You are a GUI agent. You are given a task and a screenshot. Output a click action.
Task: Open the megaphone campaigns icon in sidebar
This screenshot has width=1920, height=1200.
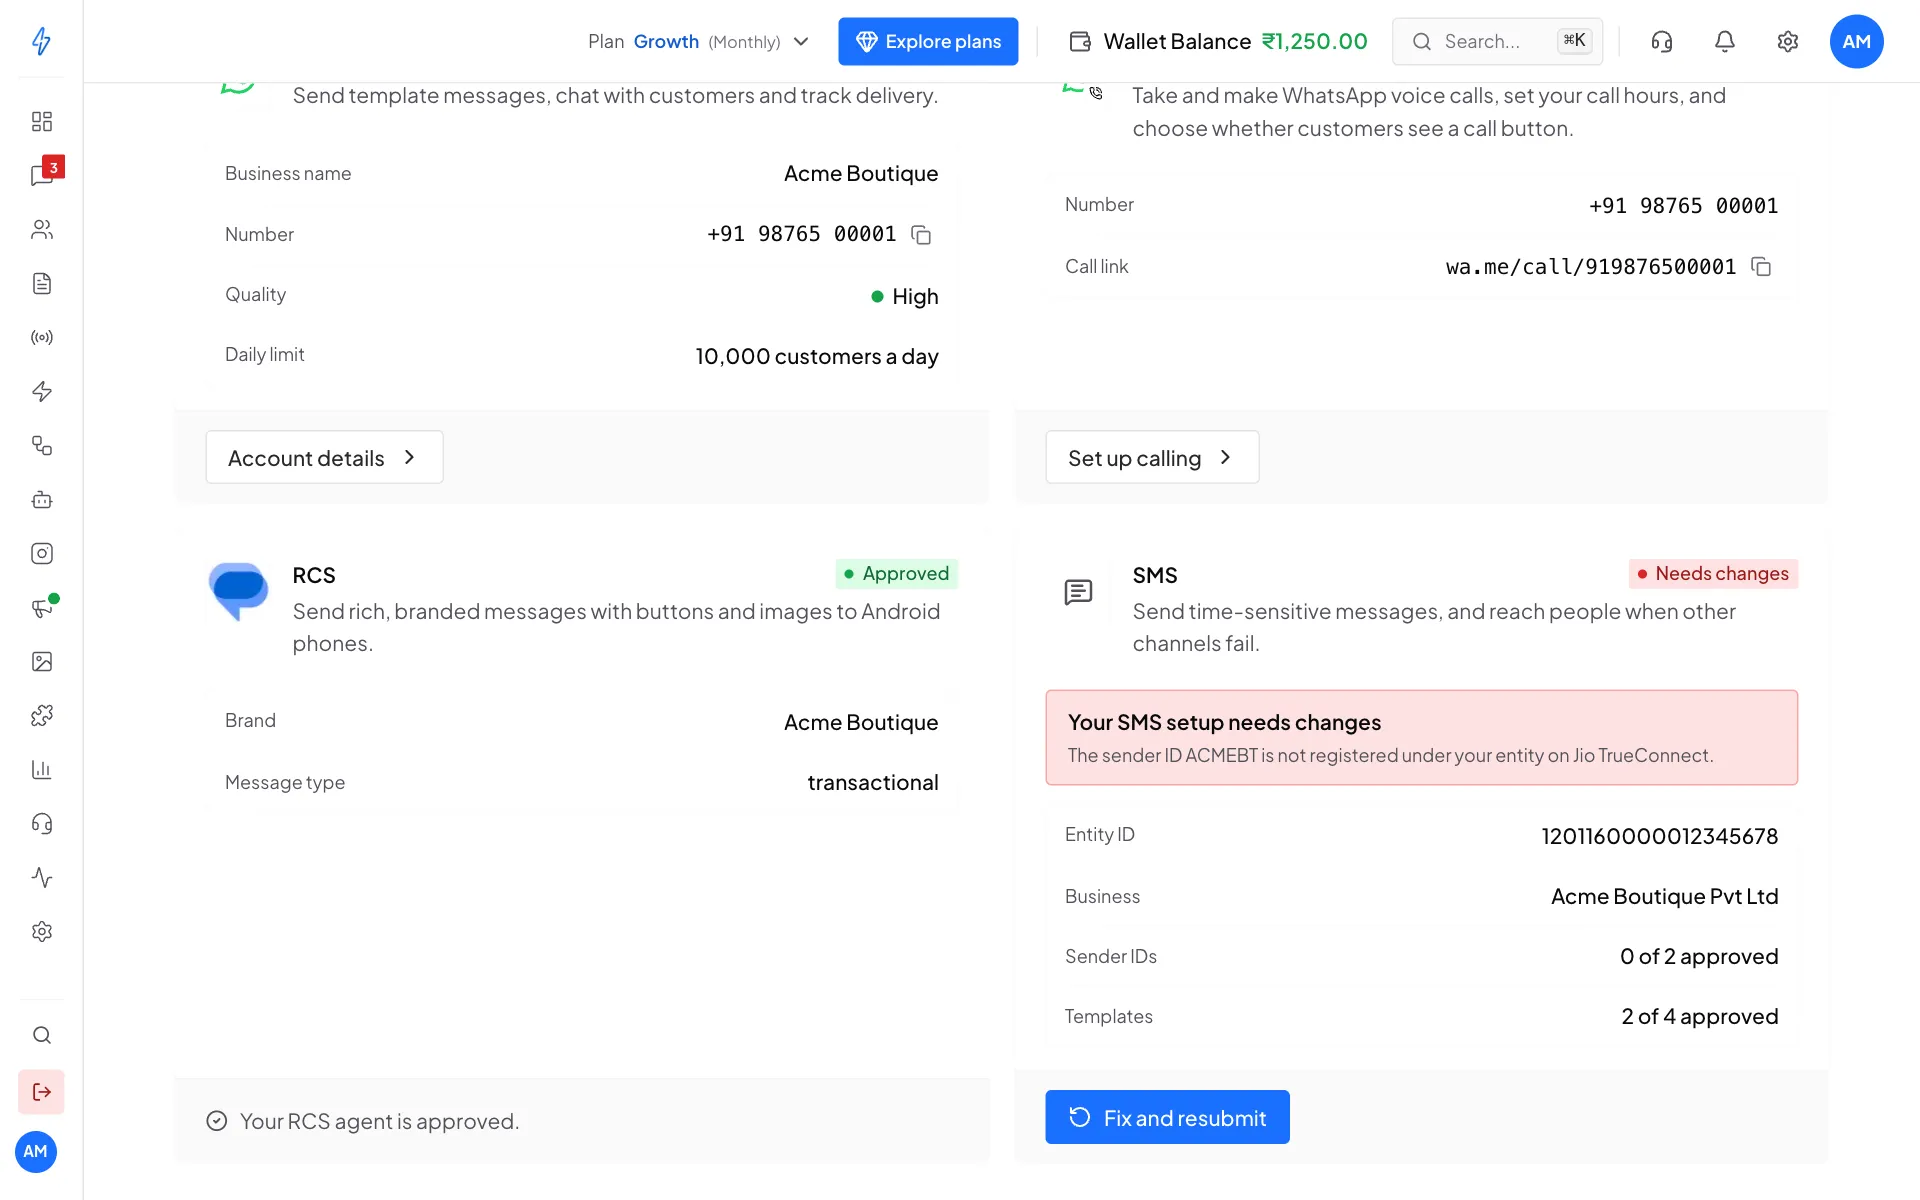pyautogui.click(x=41, y=607)
